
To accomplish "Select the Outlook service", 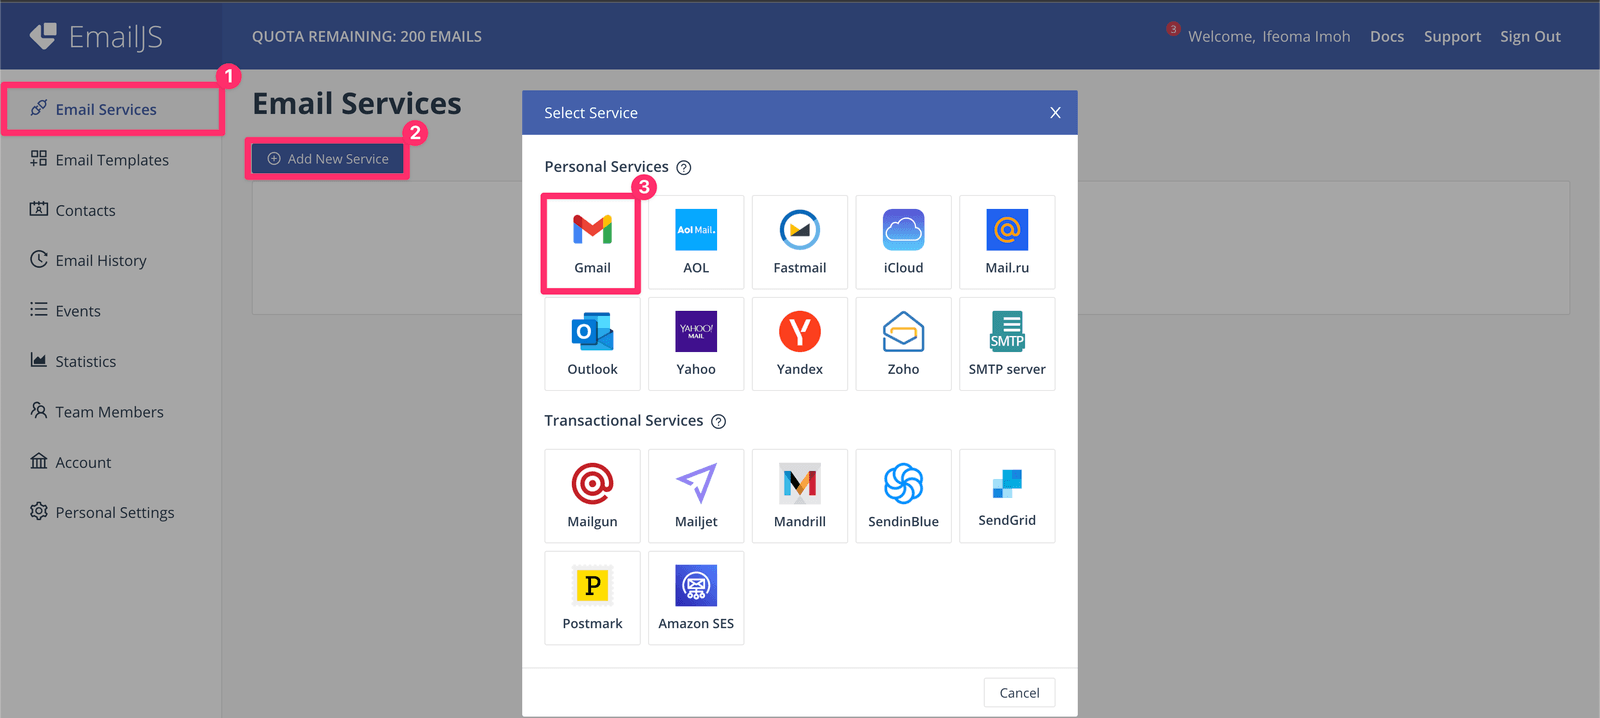I will pyautogui.click(x=592, y=344).
